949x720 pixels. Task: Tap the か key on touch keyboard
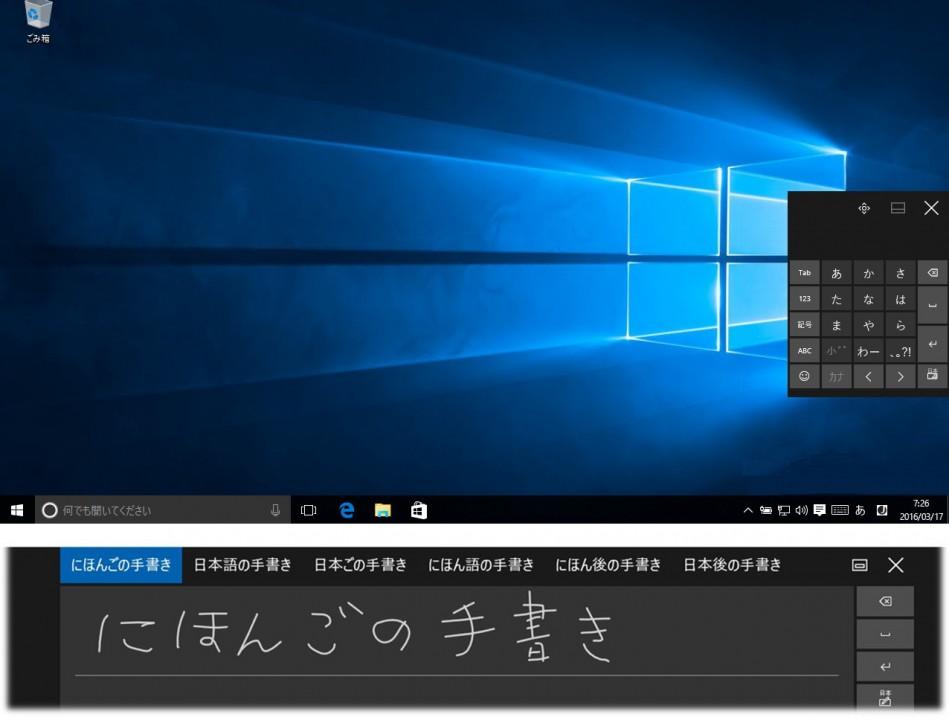pos(868,273)
